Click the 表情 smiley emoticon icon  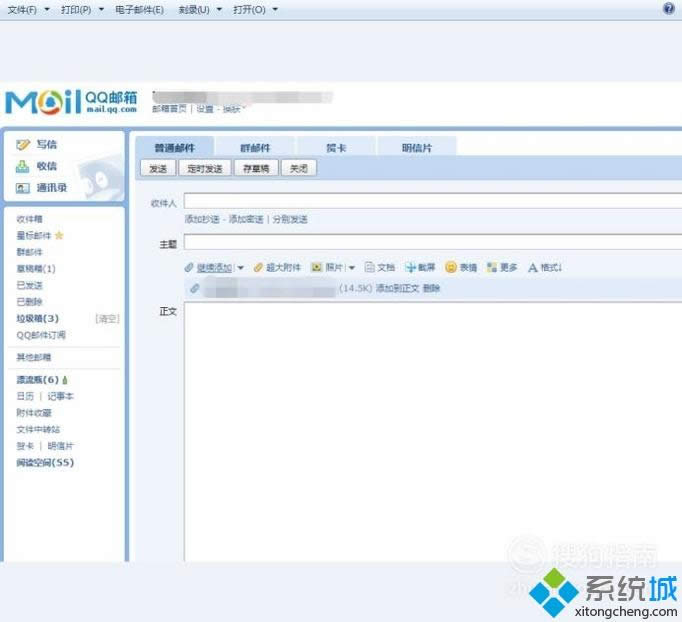point(451,267)
